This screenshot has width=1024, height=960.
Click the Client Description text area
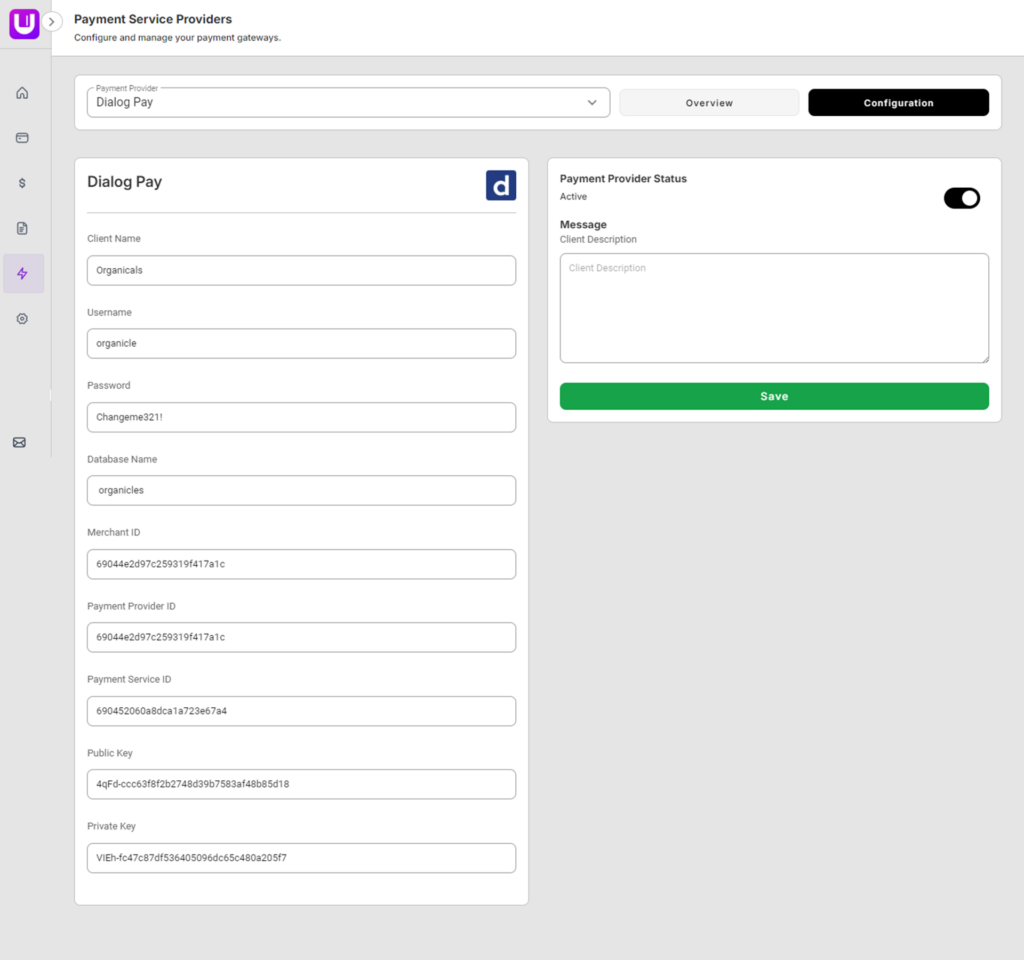pos(774,308)
